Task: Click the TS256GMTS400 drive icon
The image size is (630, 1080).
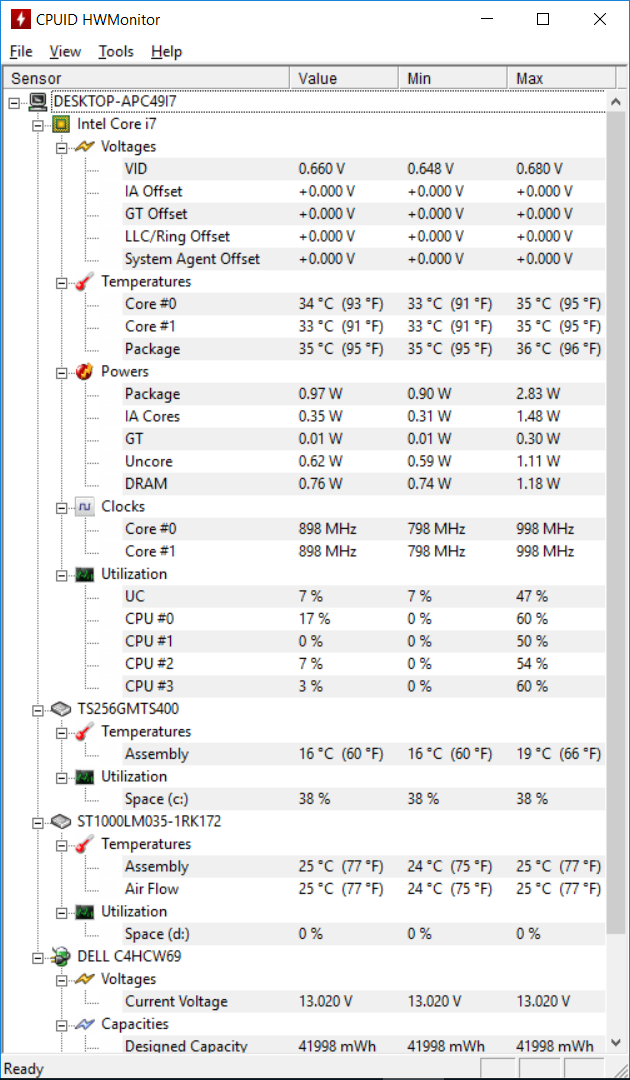Action: coord(61,709)
